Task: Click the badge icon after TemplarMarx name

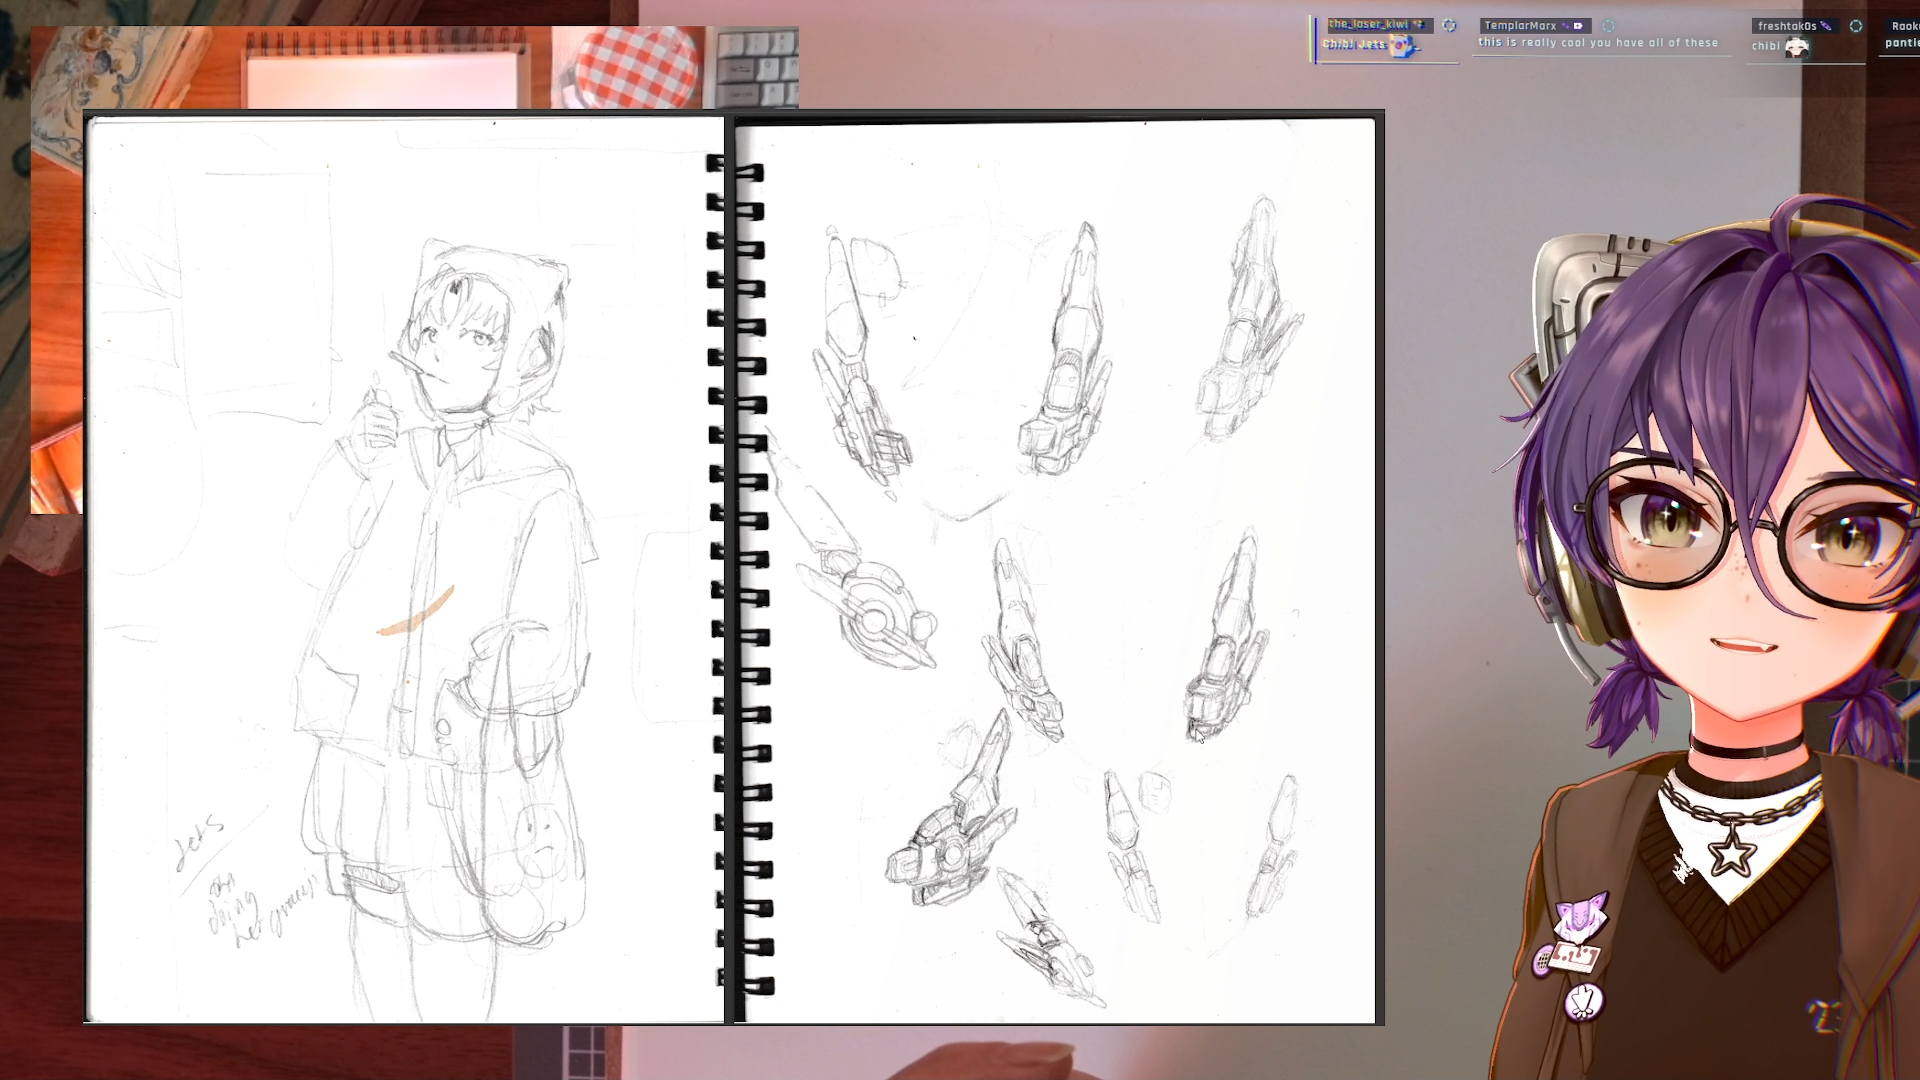Action: pyautogui.click(x=1578, y=26)
